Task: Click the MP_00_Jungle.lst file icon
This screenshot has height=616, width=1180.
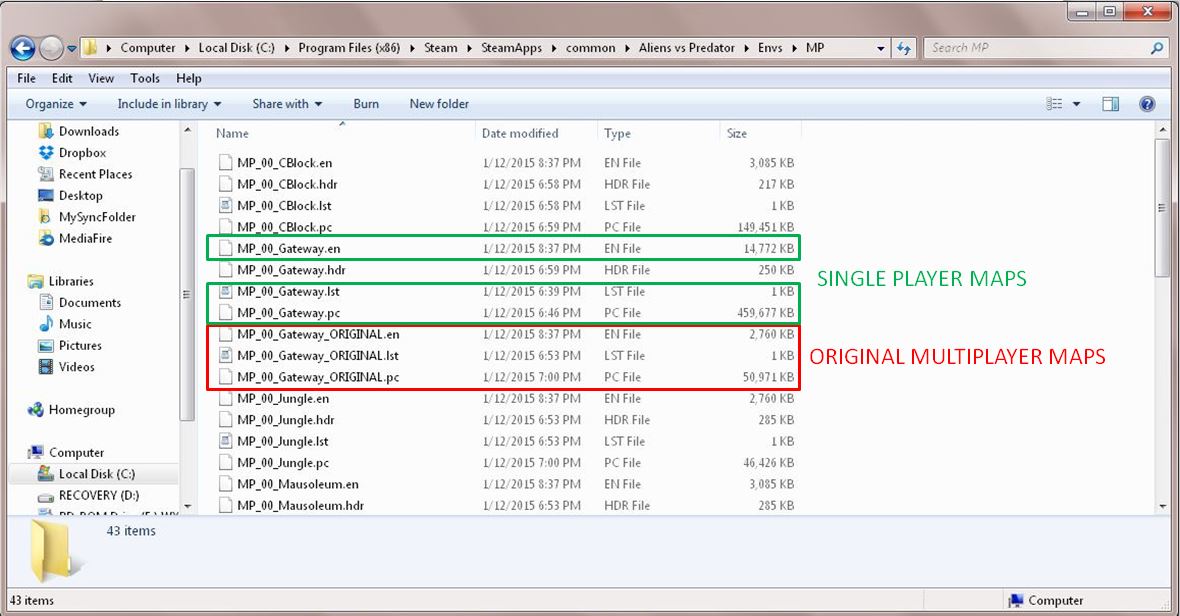Action: pyautogui.click(x=225, y=442)
